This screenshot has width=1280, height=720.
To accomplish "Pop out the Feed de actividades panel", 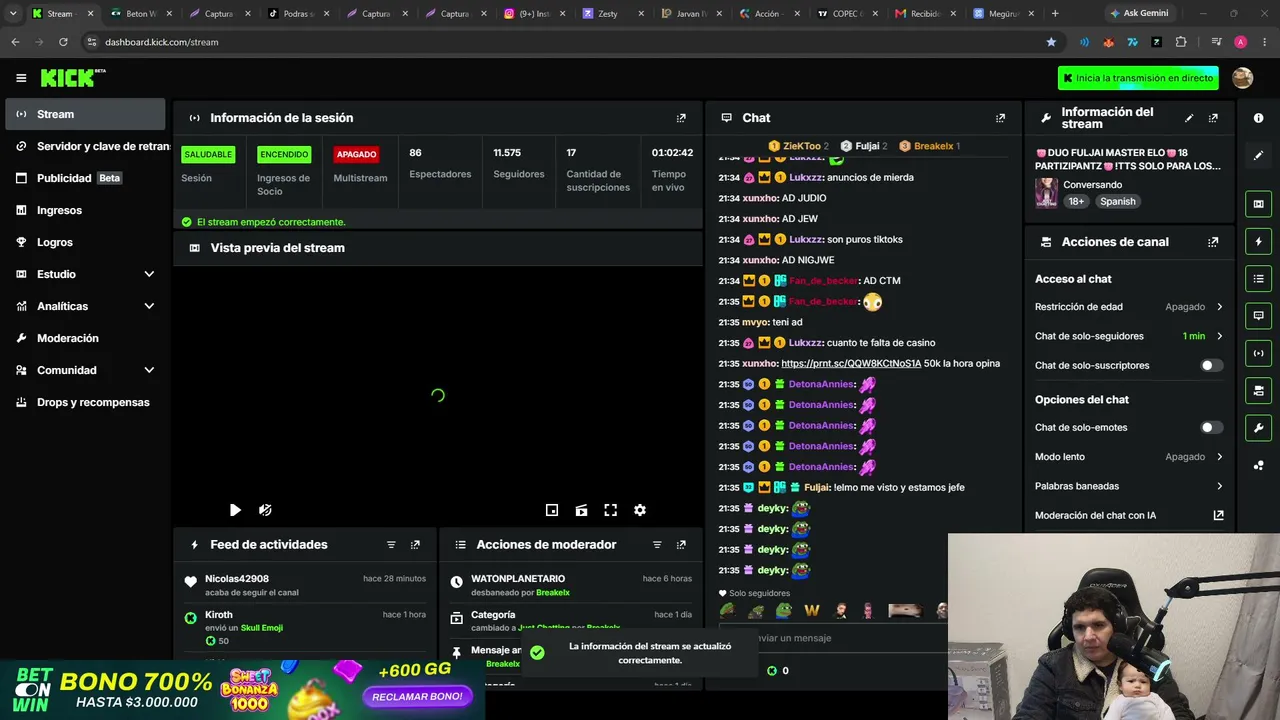I will (415, 545).
